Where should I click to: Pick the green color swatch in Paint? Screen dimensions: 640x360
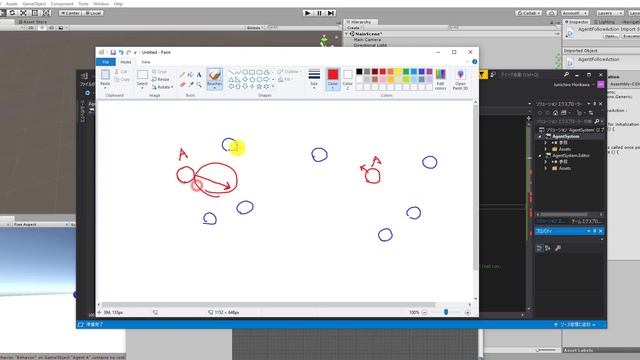[406, 72]
